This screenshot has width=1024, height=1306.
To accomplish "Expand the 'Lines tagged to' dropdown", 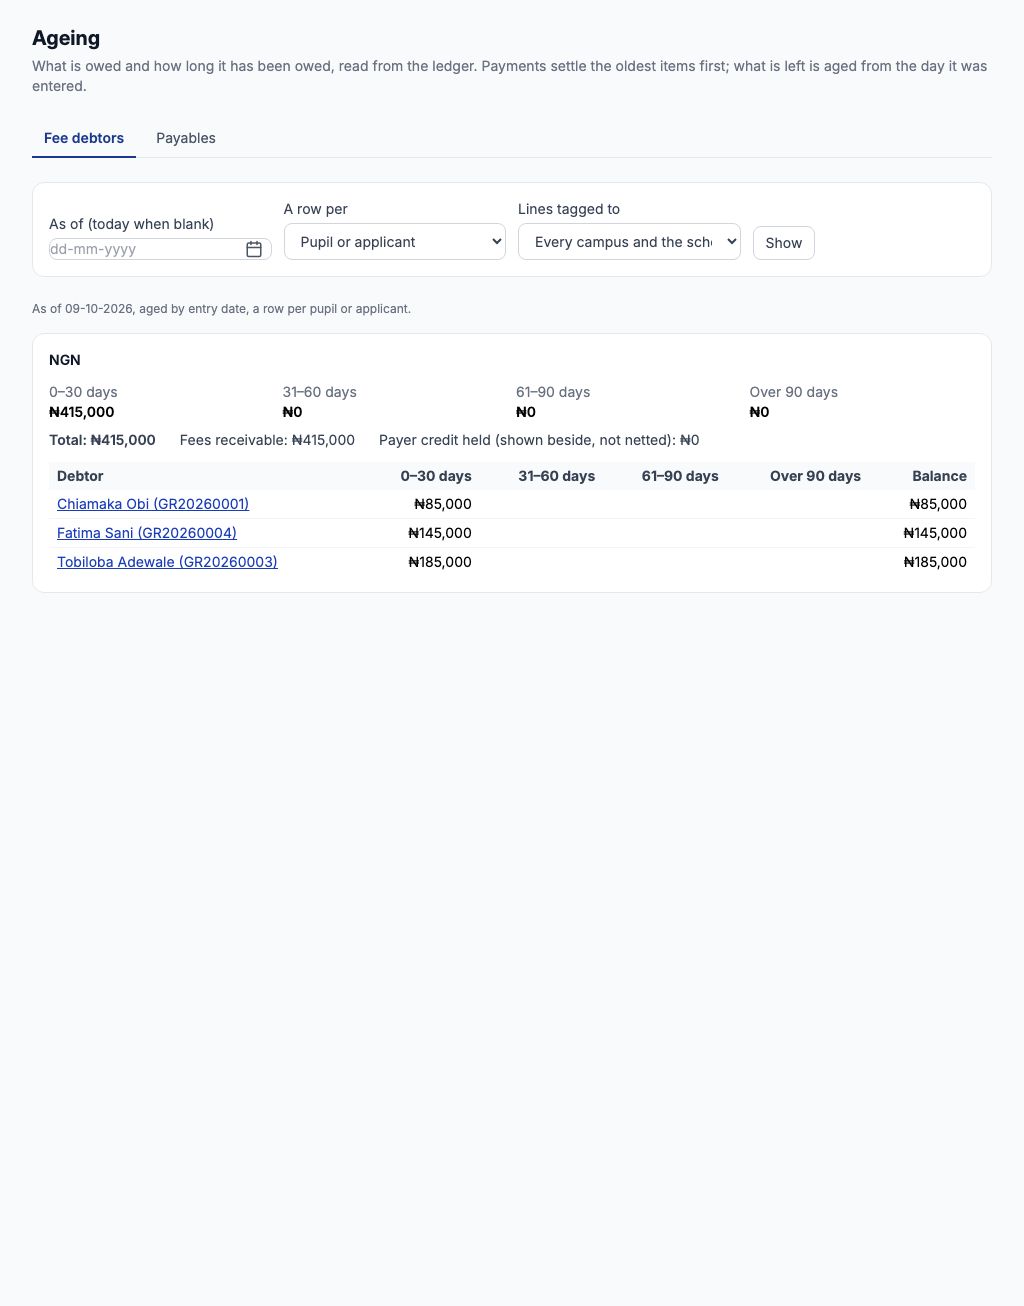I will (x=629, y=242).
